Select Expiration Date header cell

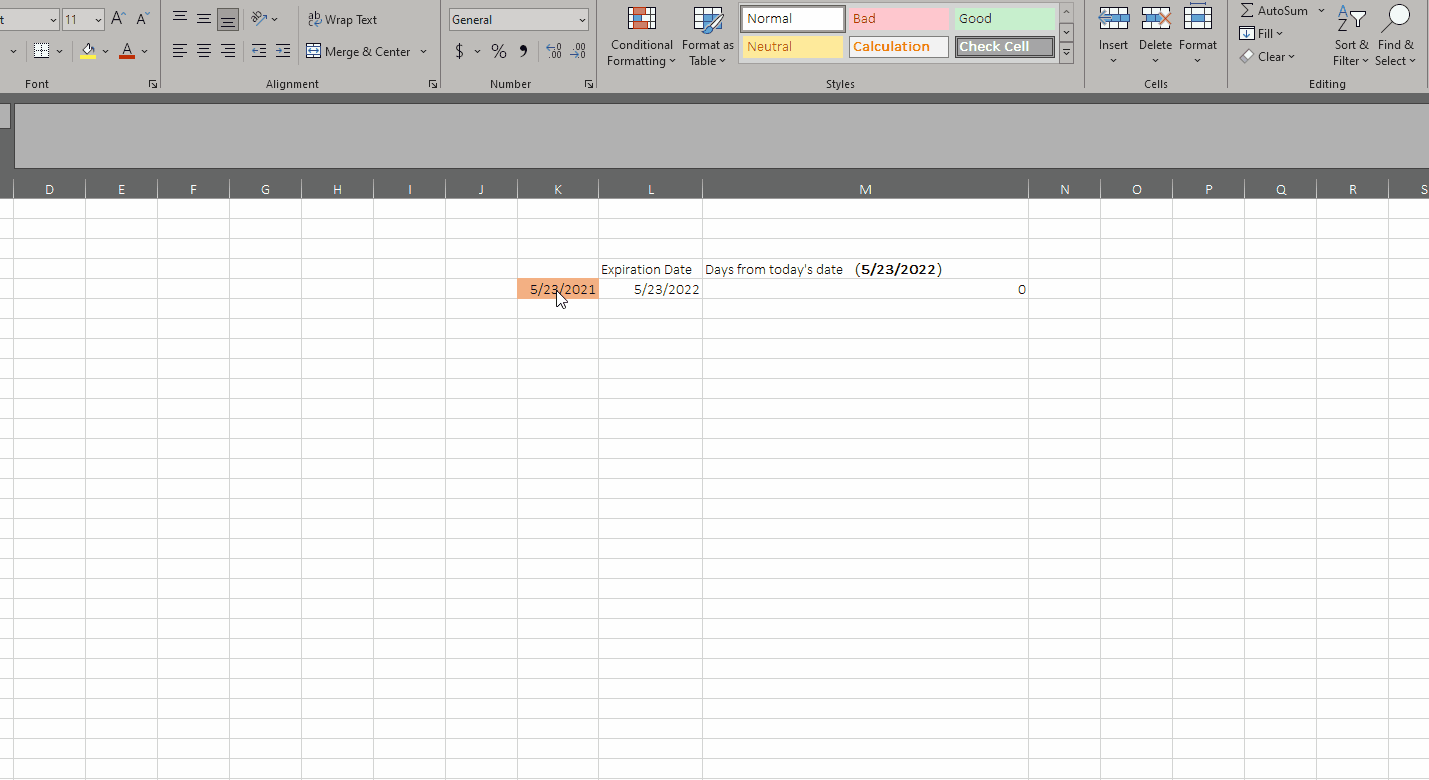point(650,269)
